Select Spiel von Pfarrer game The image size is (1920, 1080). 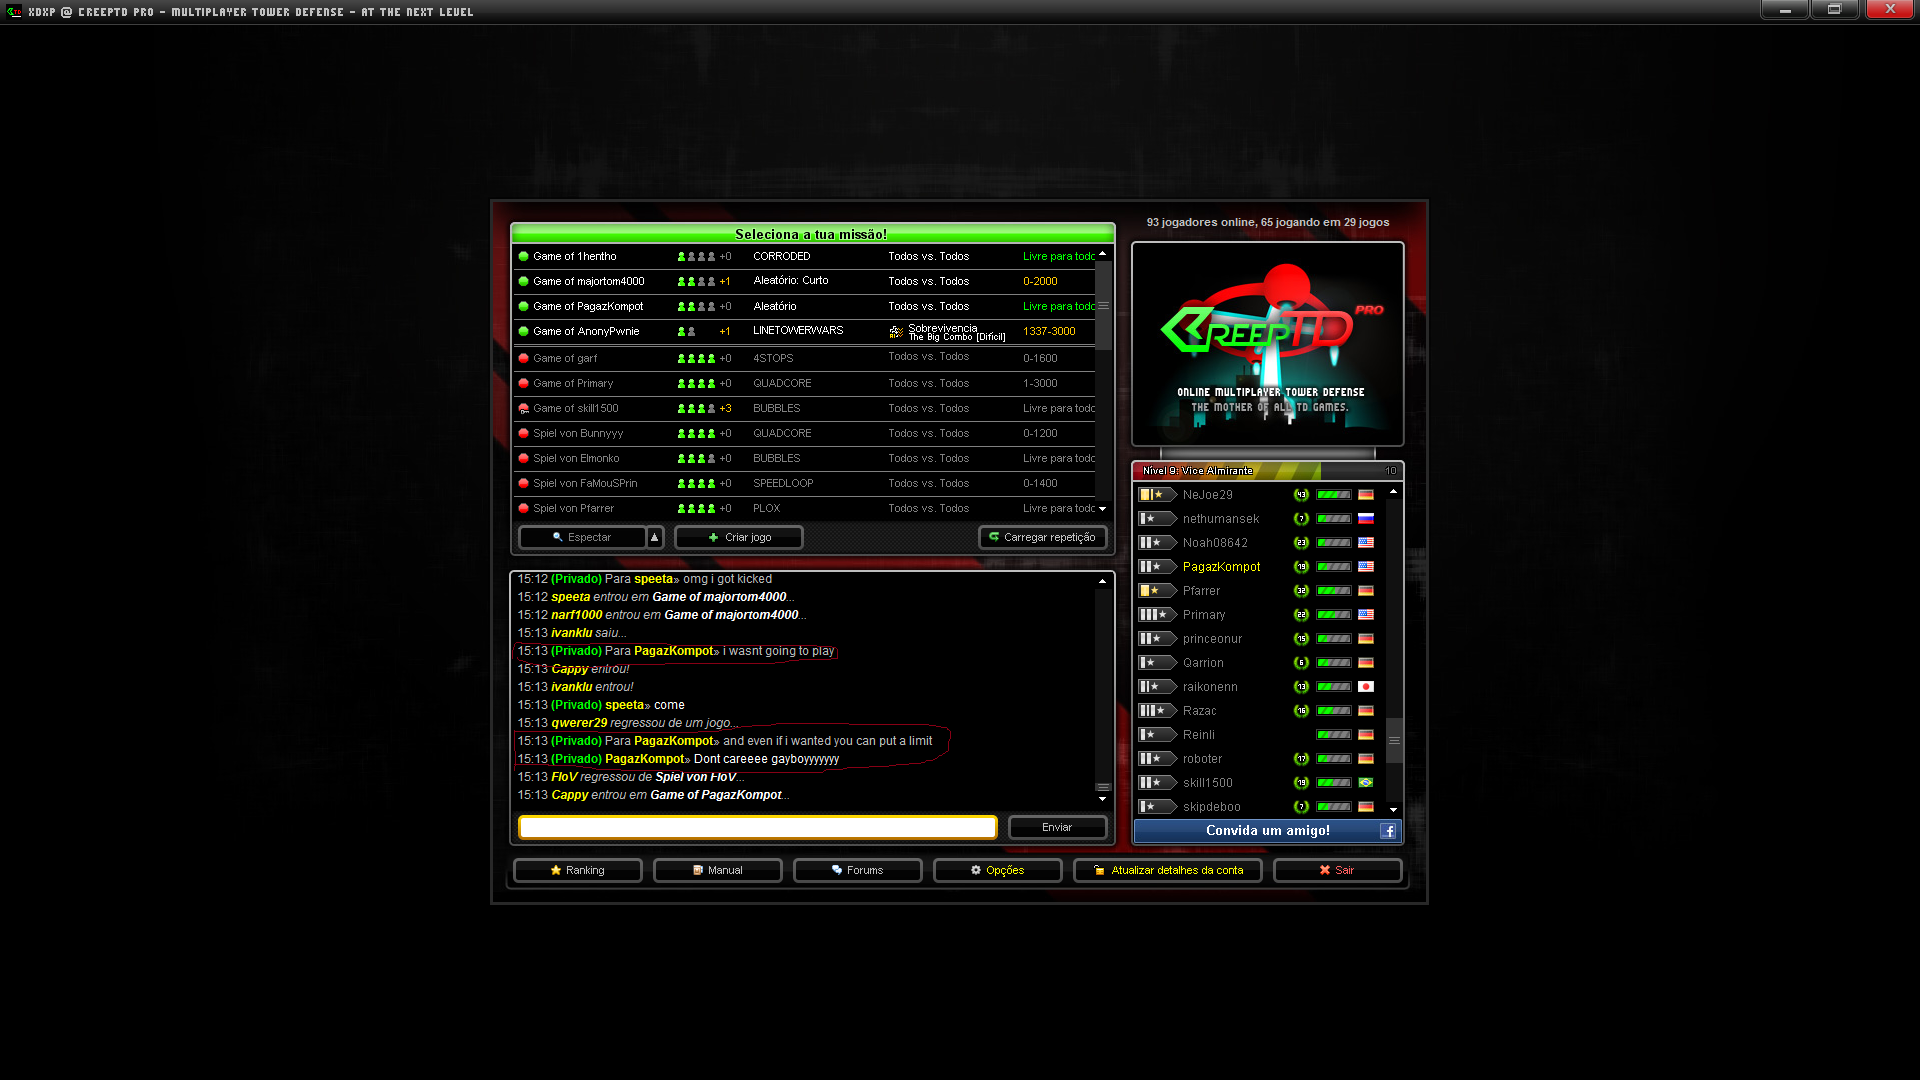coord(805,508)
